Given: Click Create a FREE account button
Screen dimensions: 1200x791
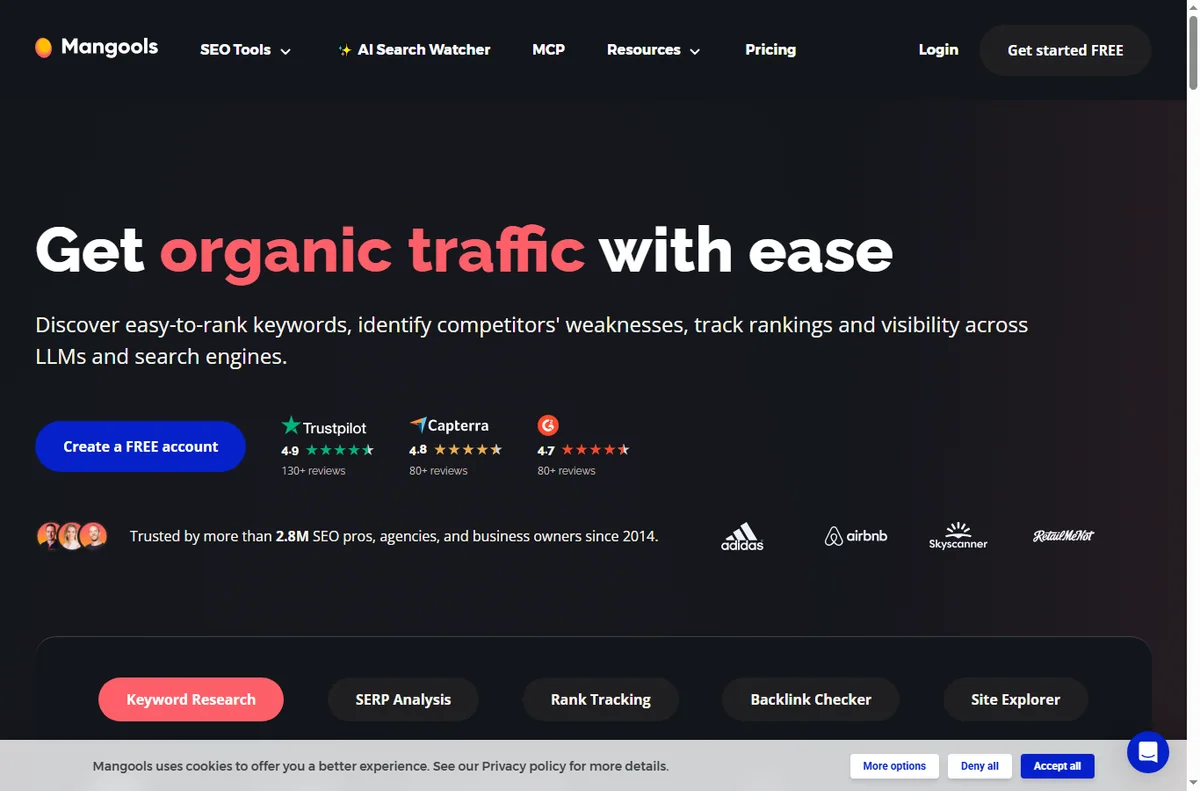Looking at the screenshot, I should 140,446.
